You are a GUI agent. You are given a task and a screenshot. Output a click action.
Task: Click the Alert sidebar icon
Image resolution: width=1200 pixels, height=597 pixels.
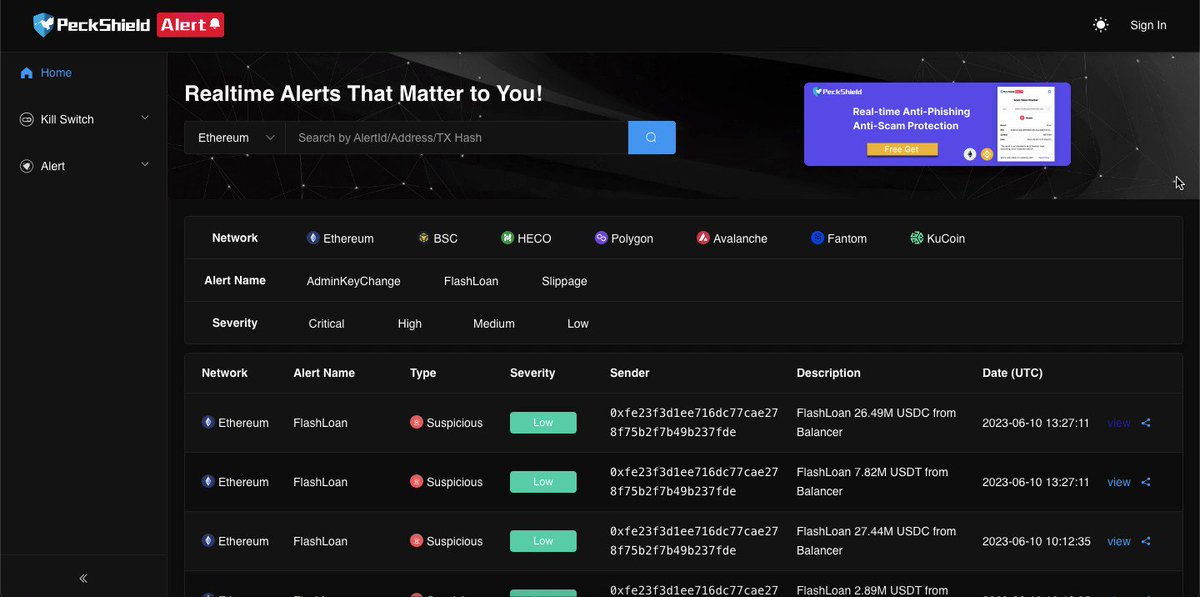26,166
